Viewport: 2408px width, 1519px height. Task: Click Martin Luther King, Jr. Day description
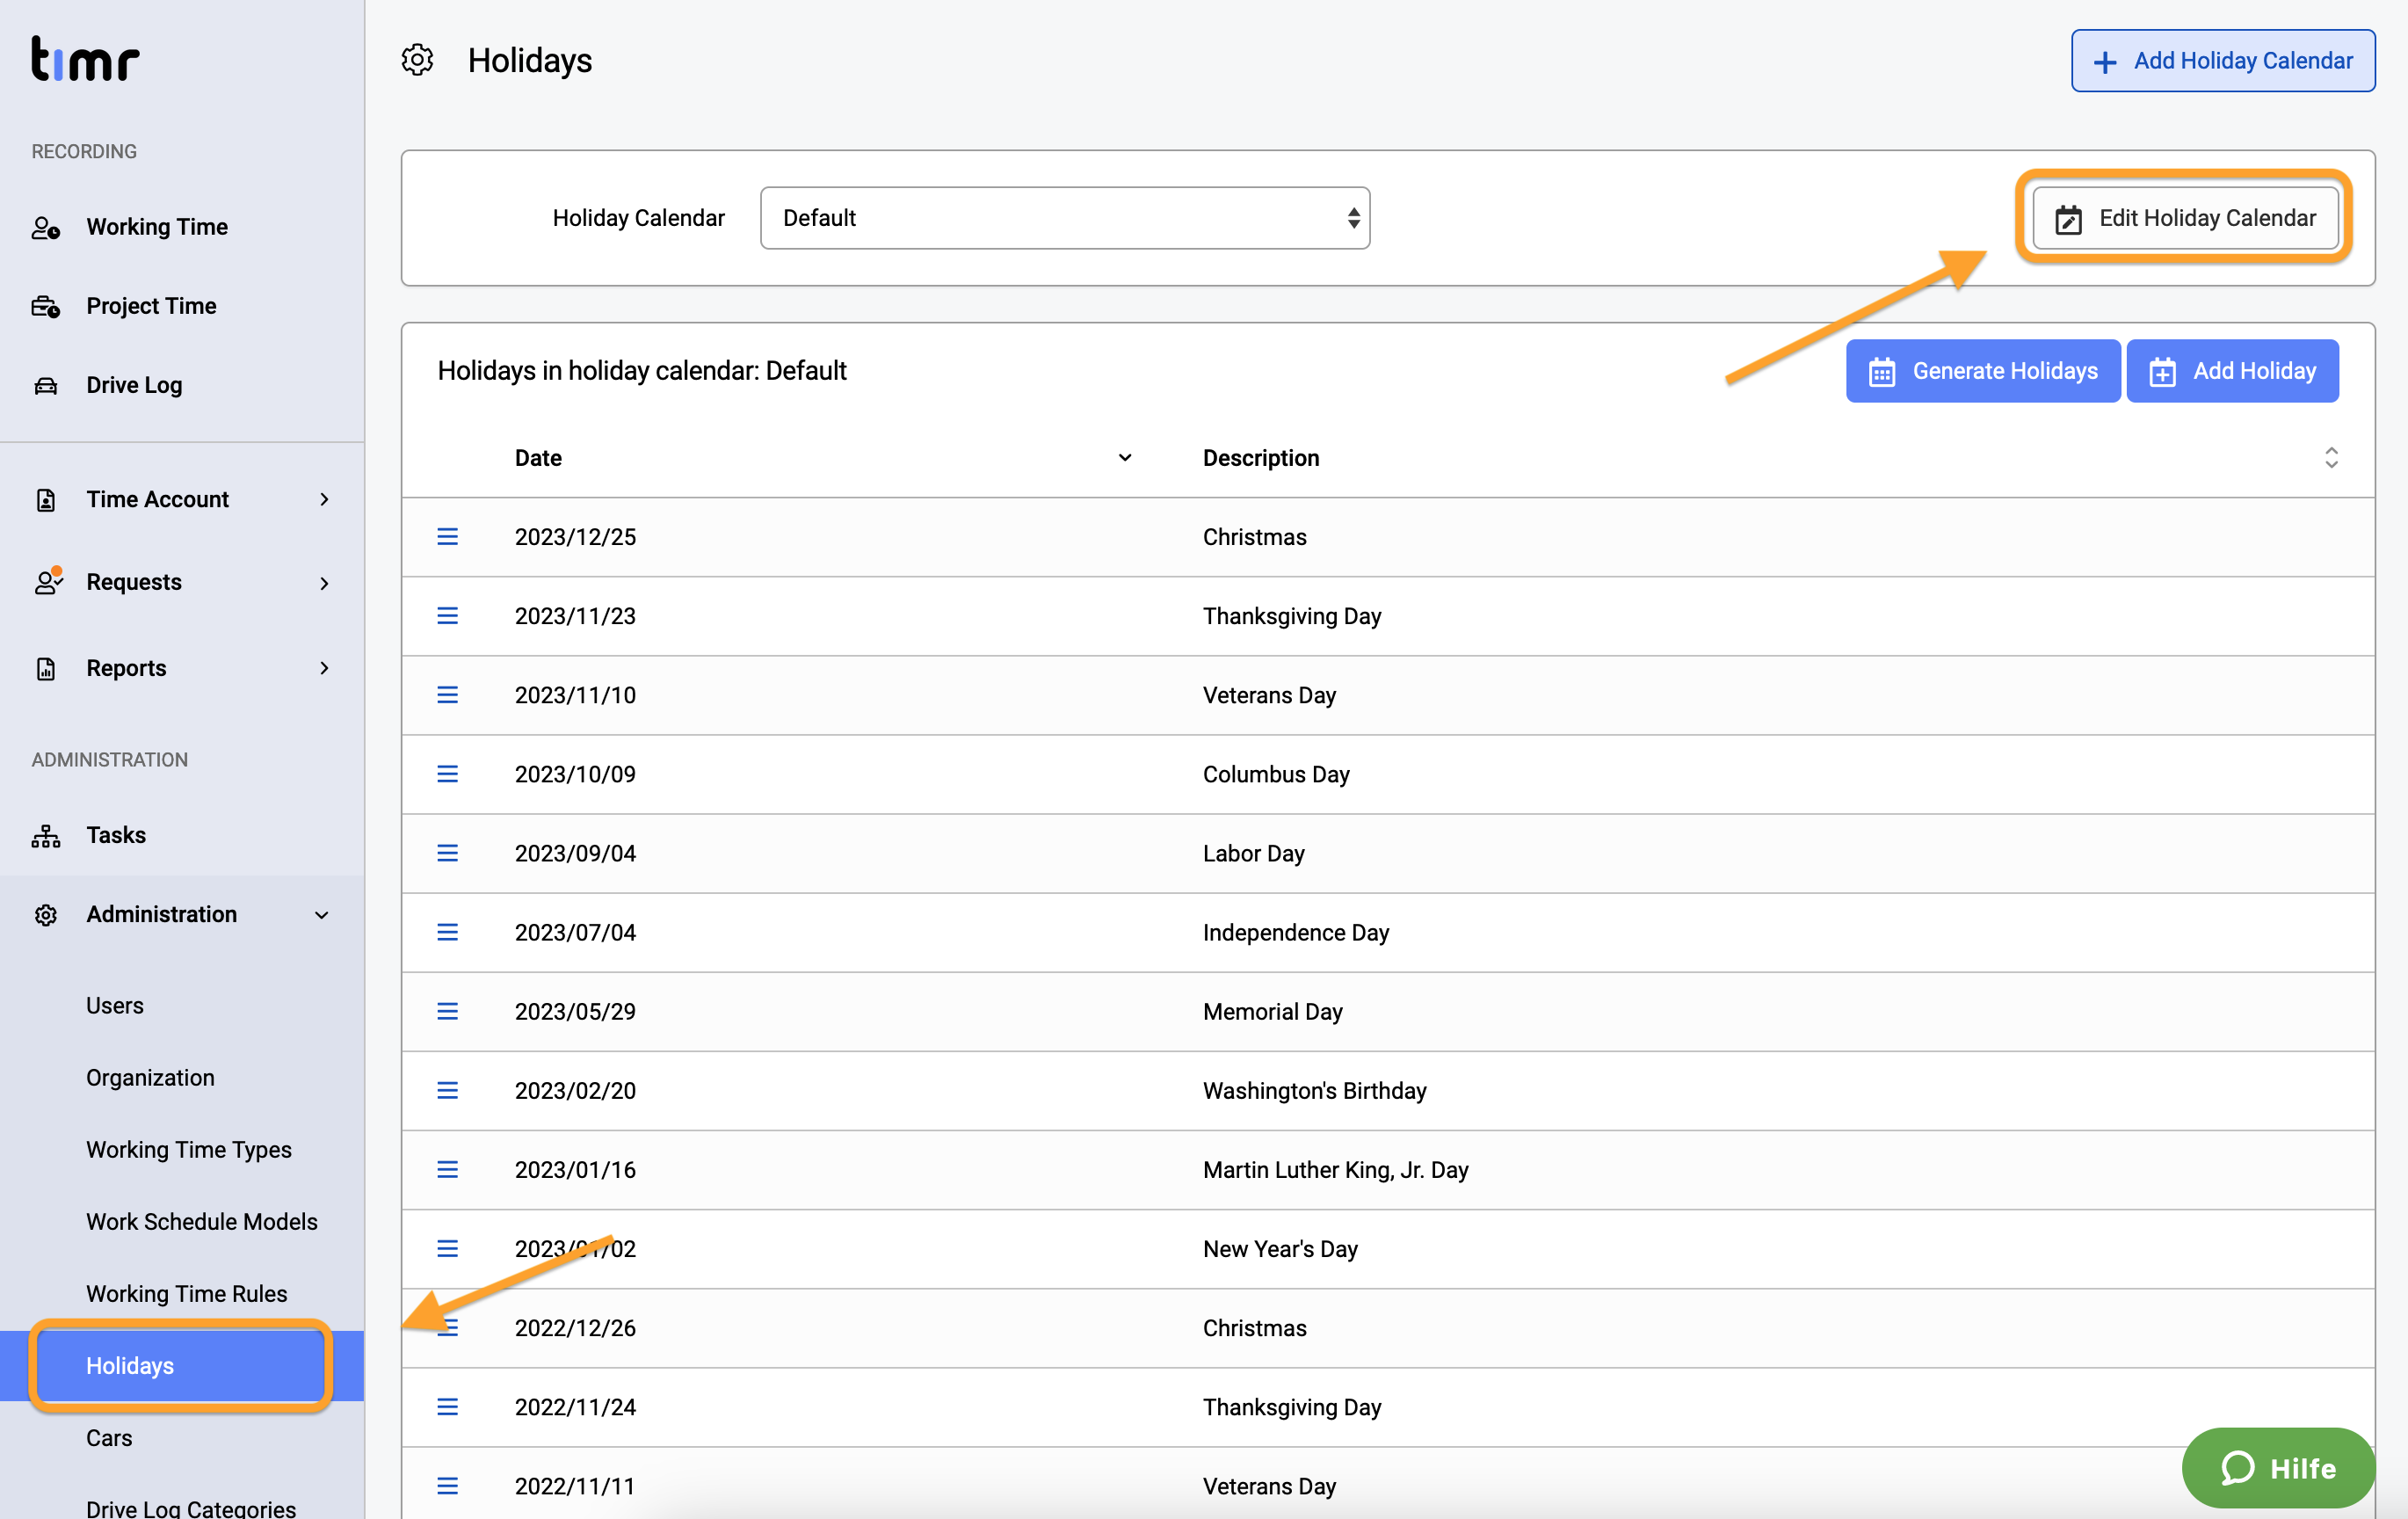click(x=1335, y=1169)
